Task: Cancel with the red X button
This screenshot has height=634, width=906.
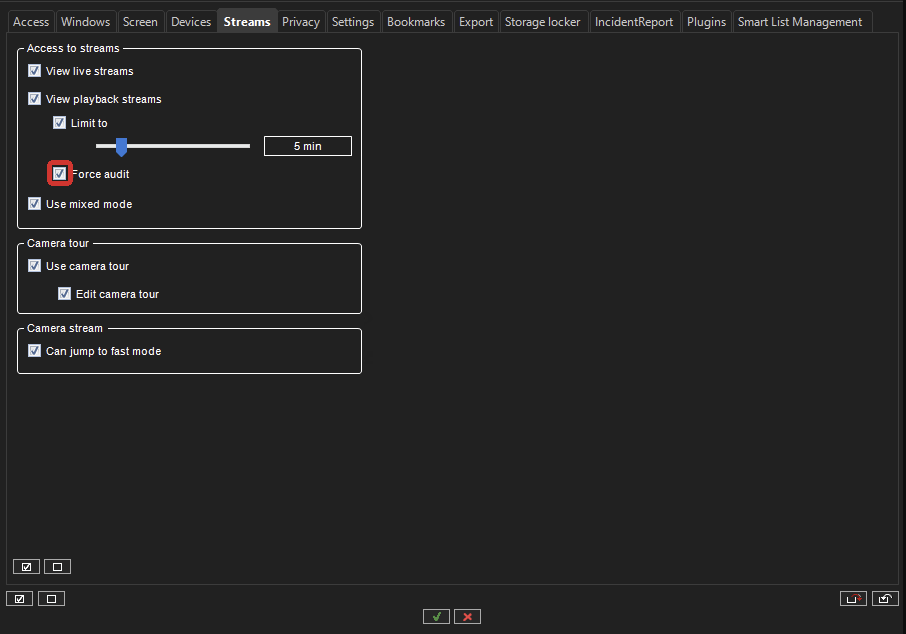Action: (x=467, y=617)
